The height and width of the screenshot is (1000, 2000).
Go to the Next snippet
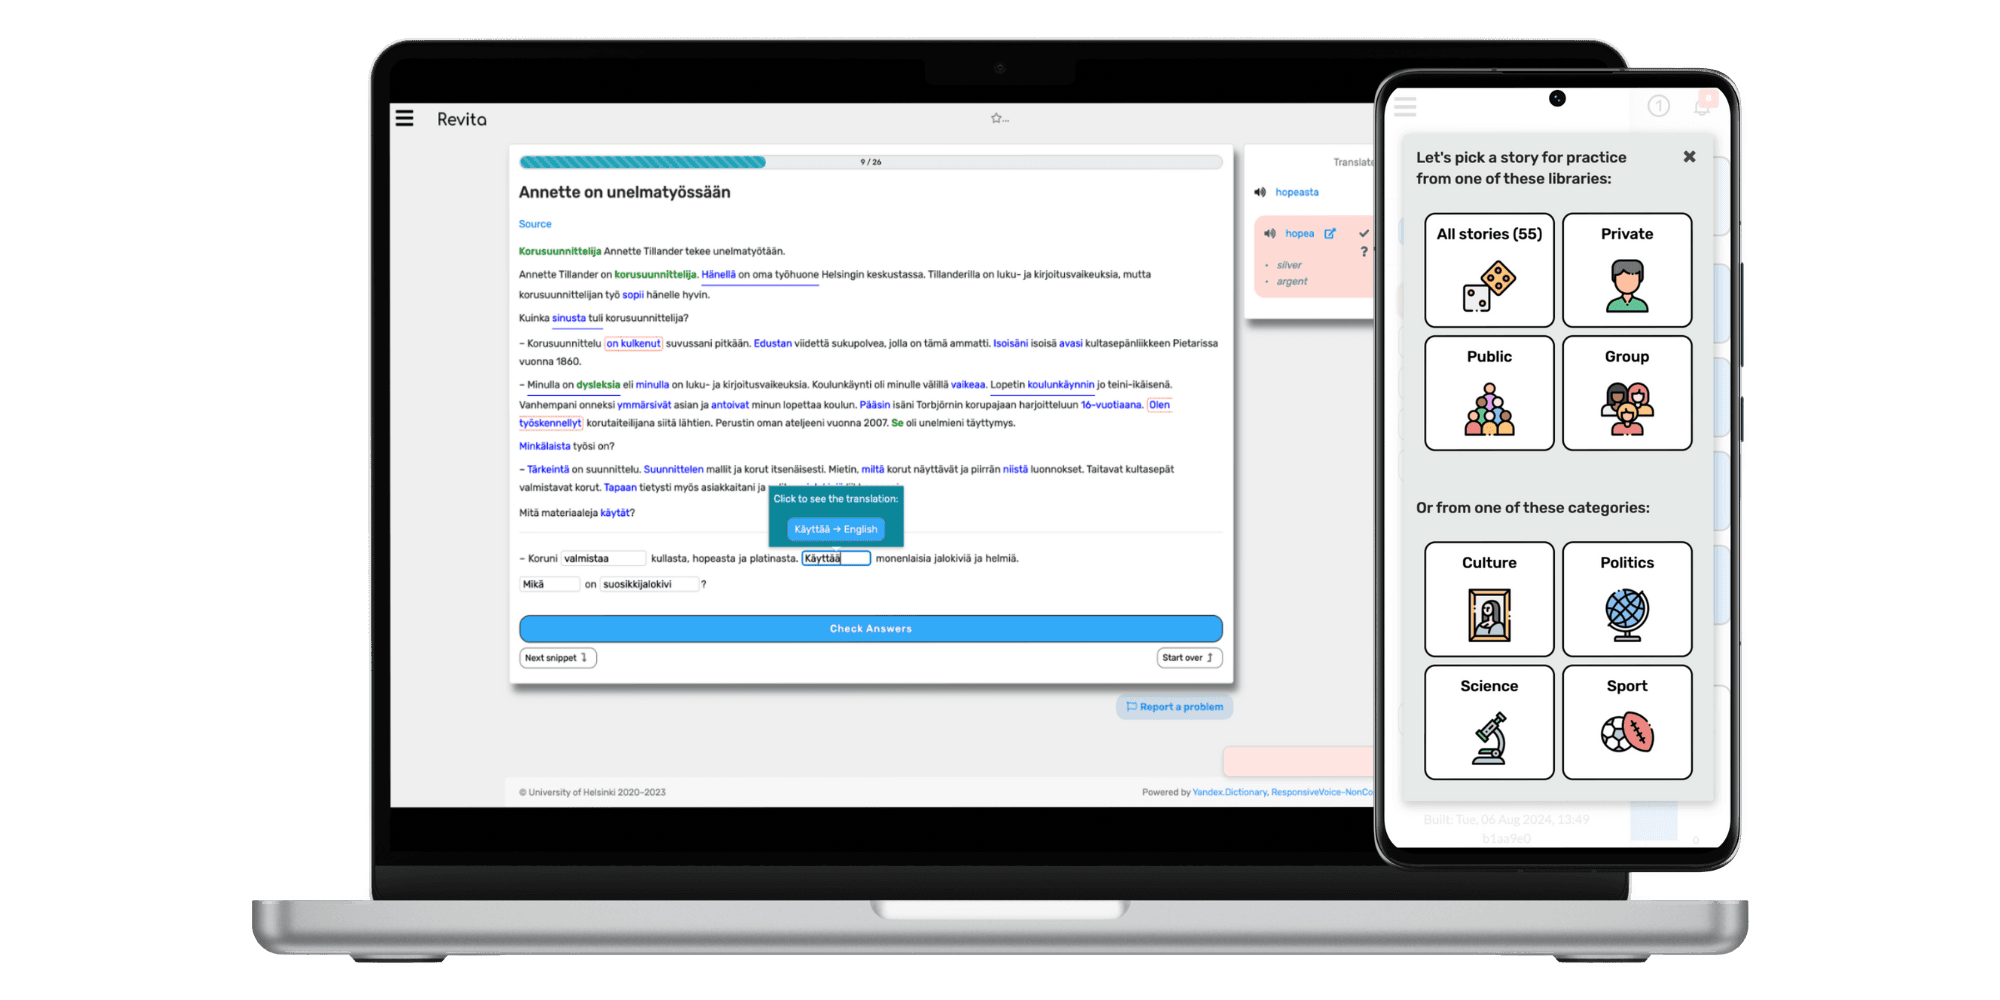pos(557,658)
